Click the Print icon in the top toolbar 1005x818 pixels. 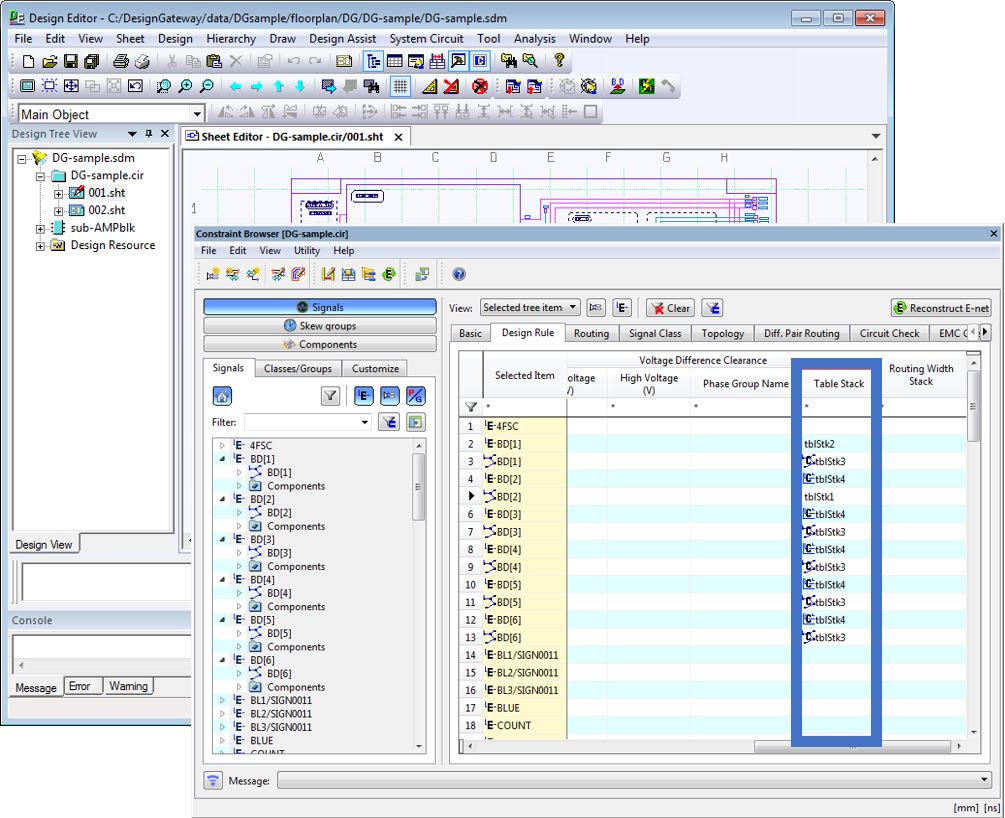122,61
